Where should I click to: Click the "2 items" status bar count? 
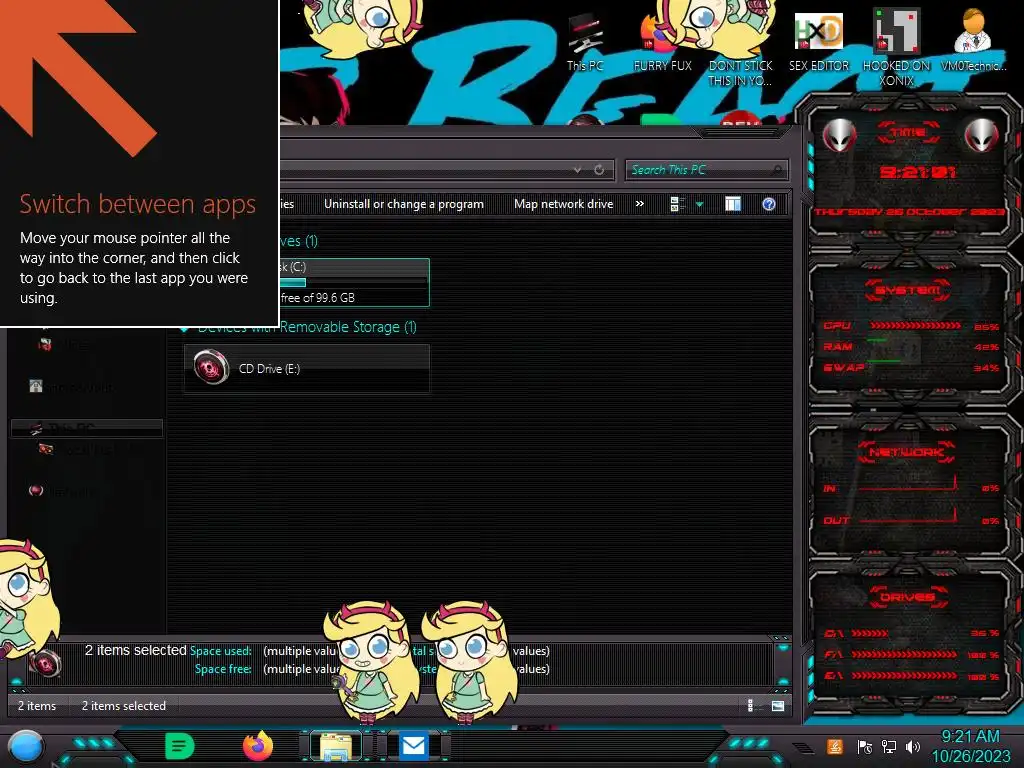point(37,705)
